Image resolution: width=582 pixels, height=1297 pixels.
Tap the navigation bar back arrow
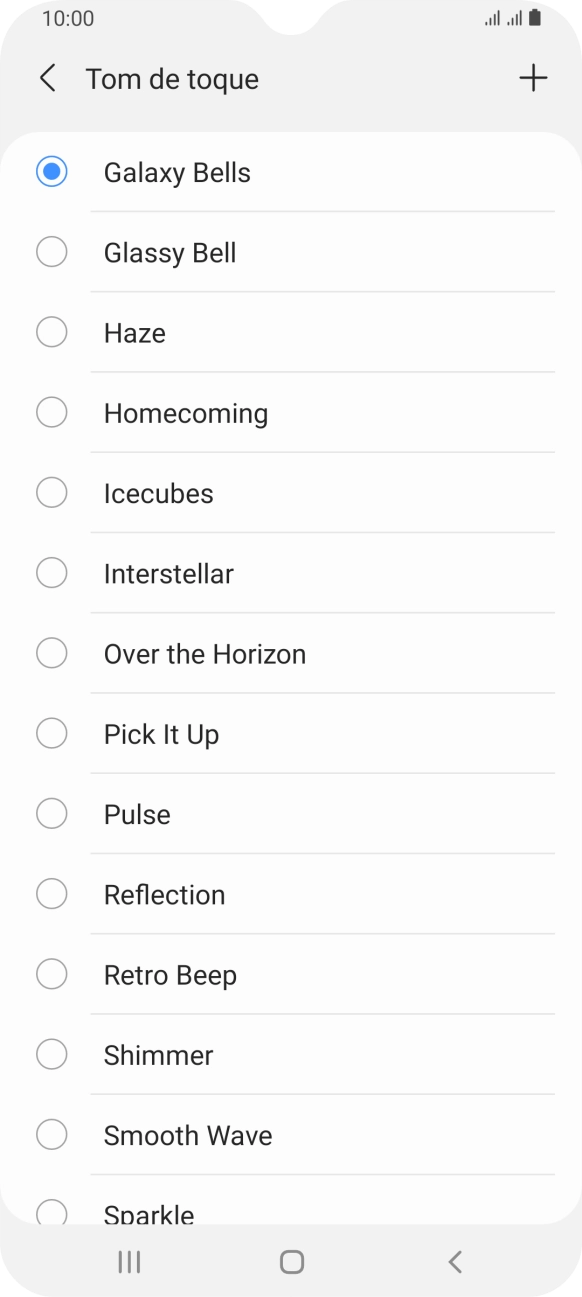pos(455,1262)
